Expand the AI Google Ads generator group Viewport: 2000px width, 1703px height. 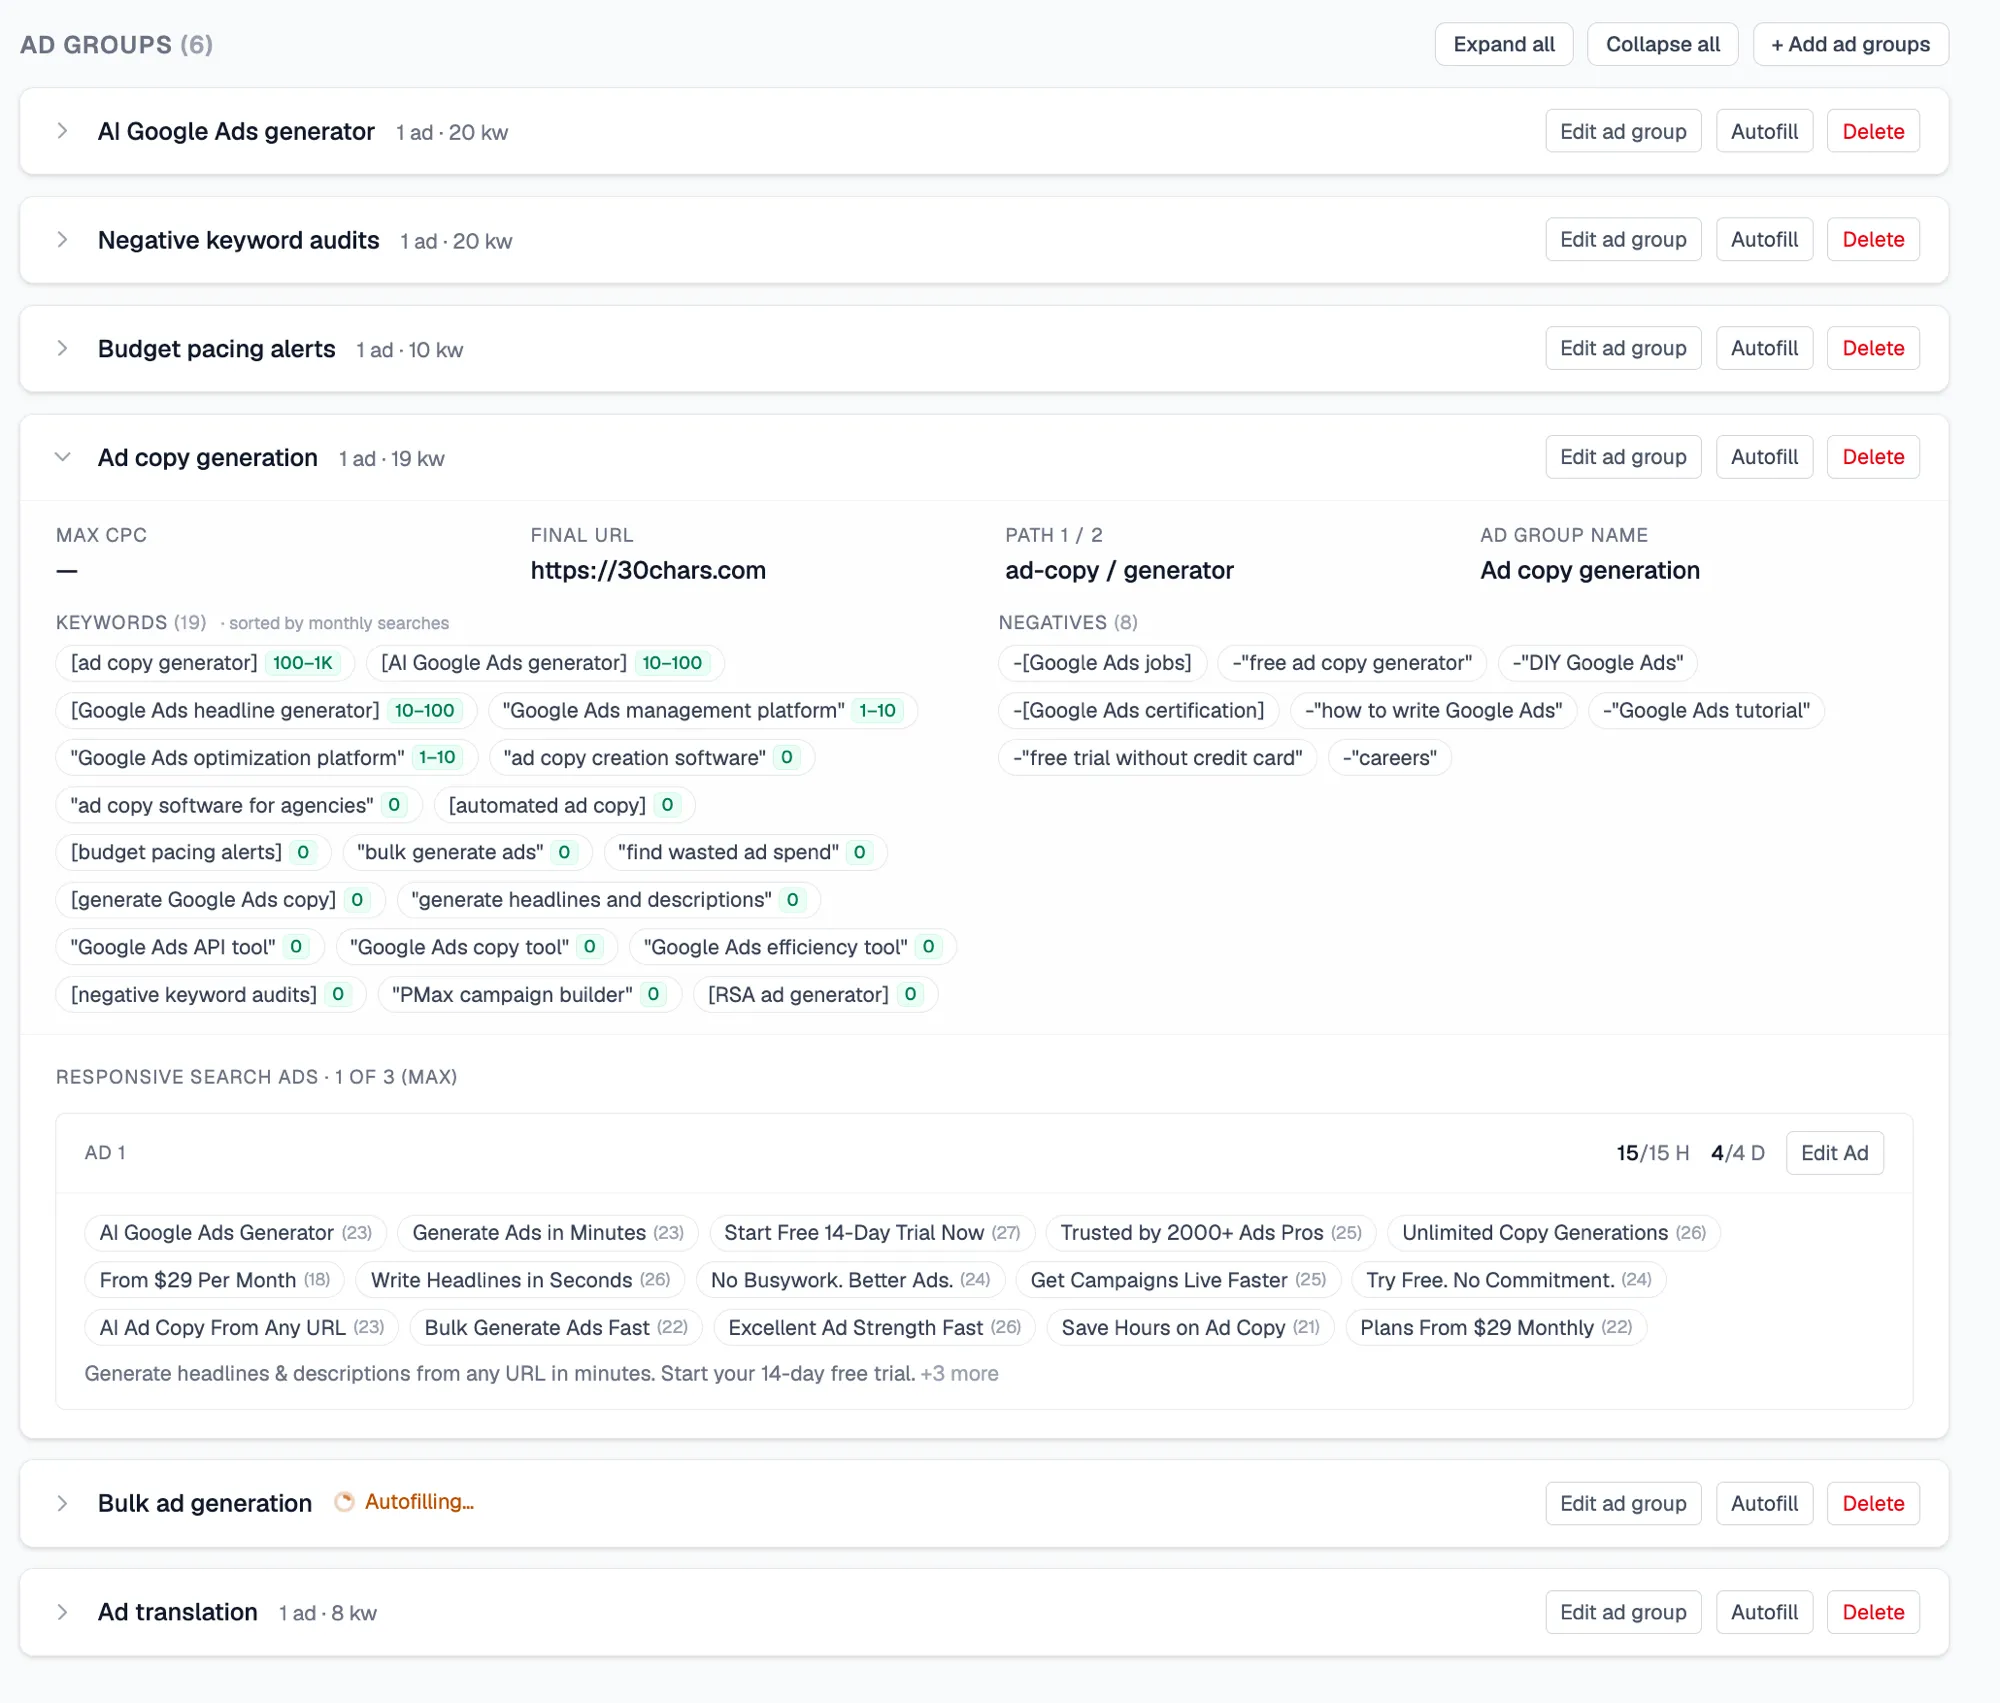(x=62, y=131)
